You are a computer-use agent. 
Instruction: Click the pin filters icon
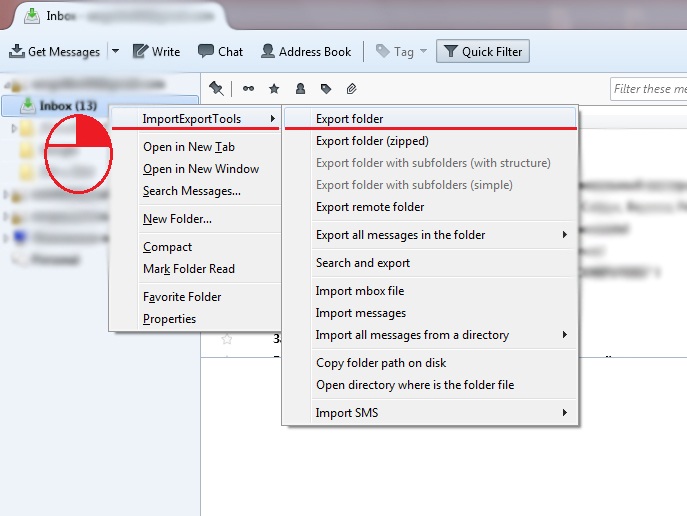point(216,89)
